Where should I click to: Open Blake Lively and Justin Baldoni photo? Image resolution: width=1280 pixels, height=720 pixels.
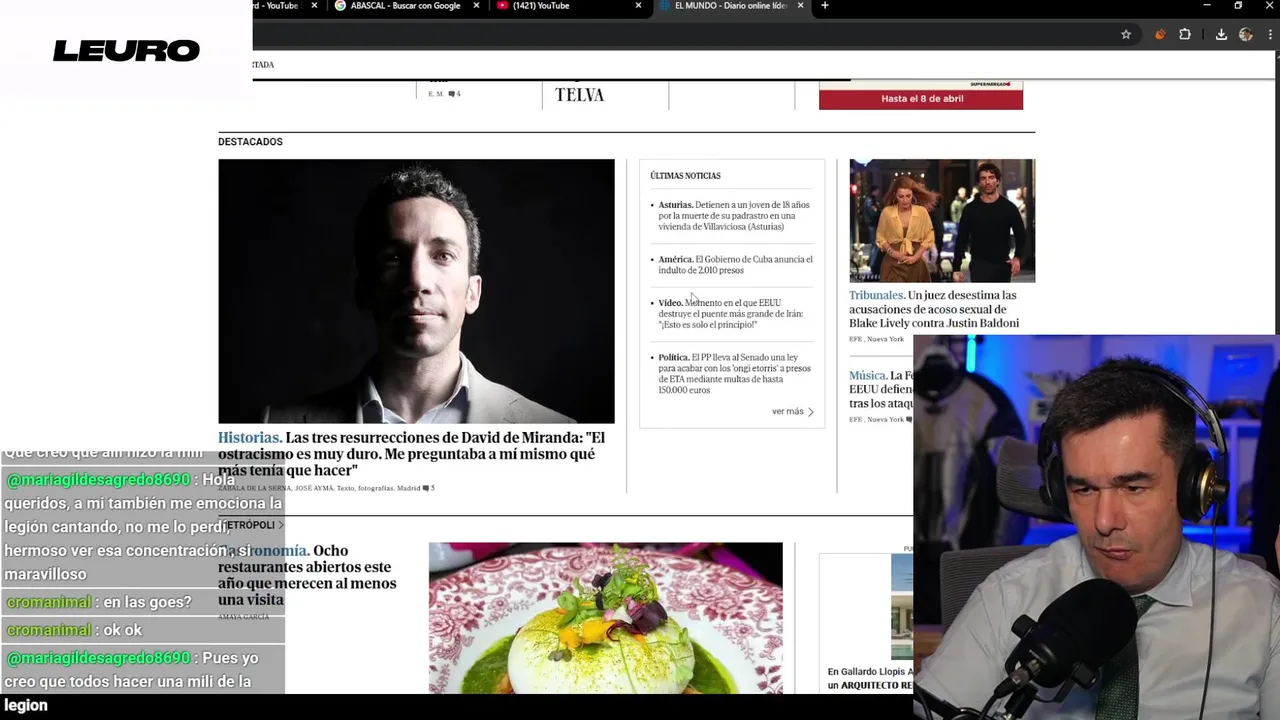[942, 221]
